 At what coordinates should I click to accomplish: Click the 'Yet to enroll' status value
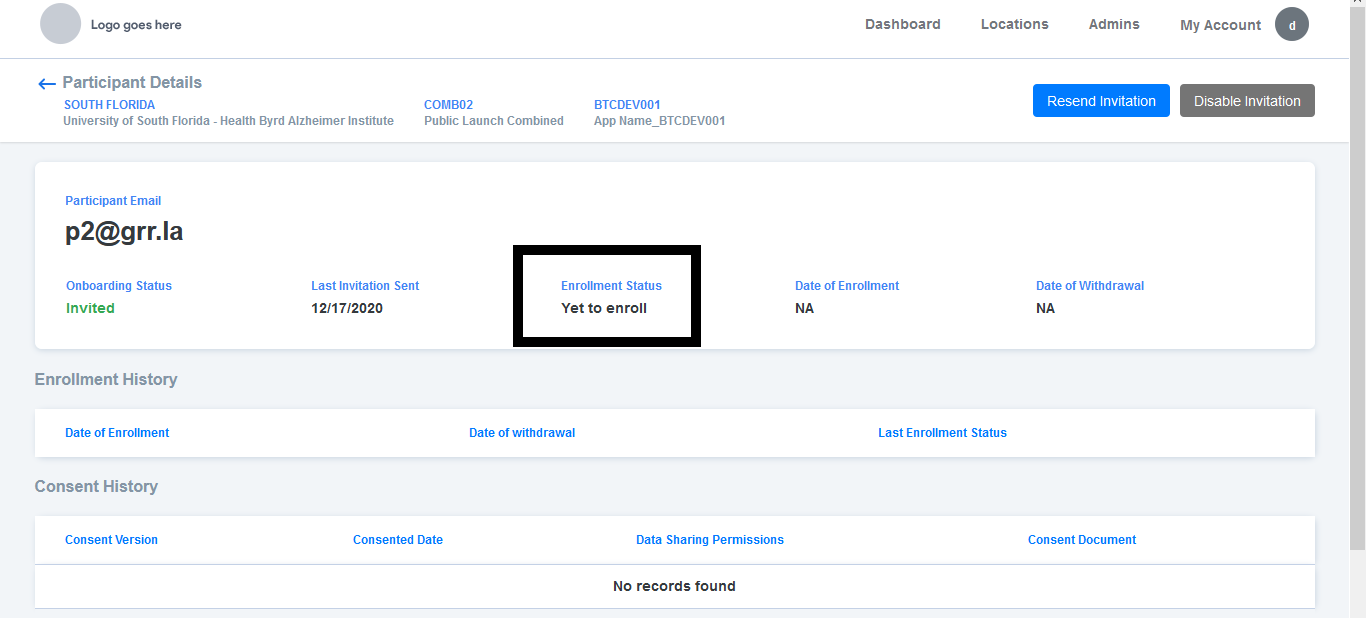pyautogui.click(x=604, y=308)
